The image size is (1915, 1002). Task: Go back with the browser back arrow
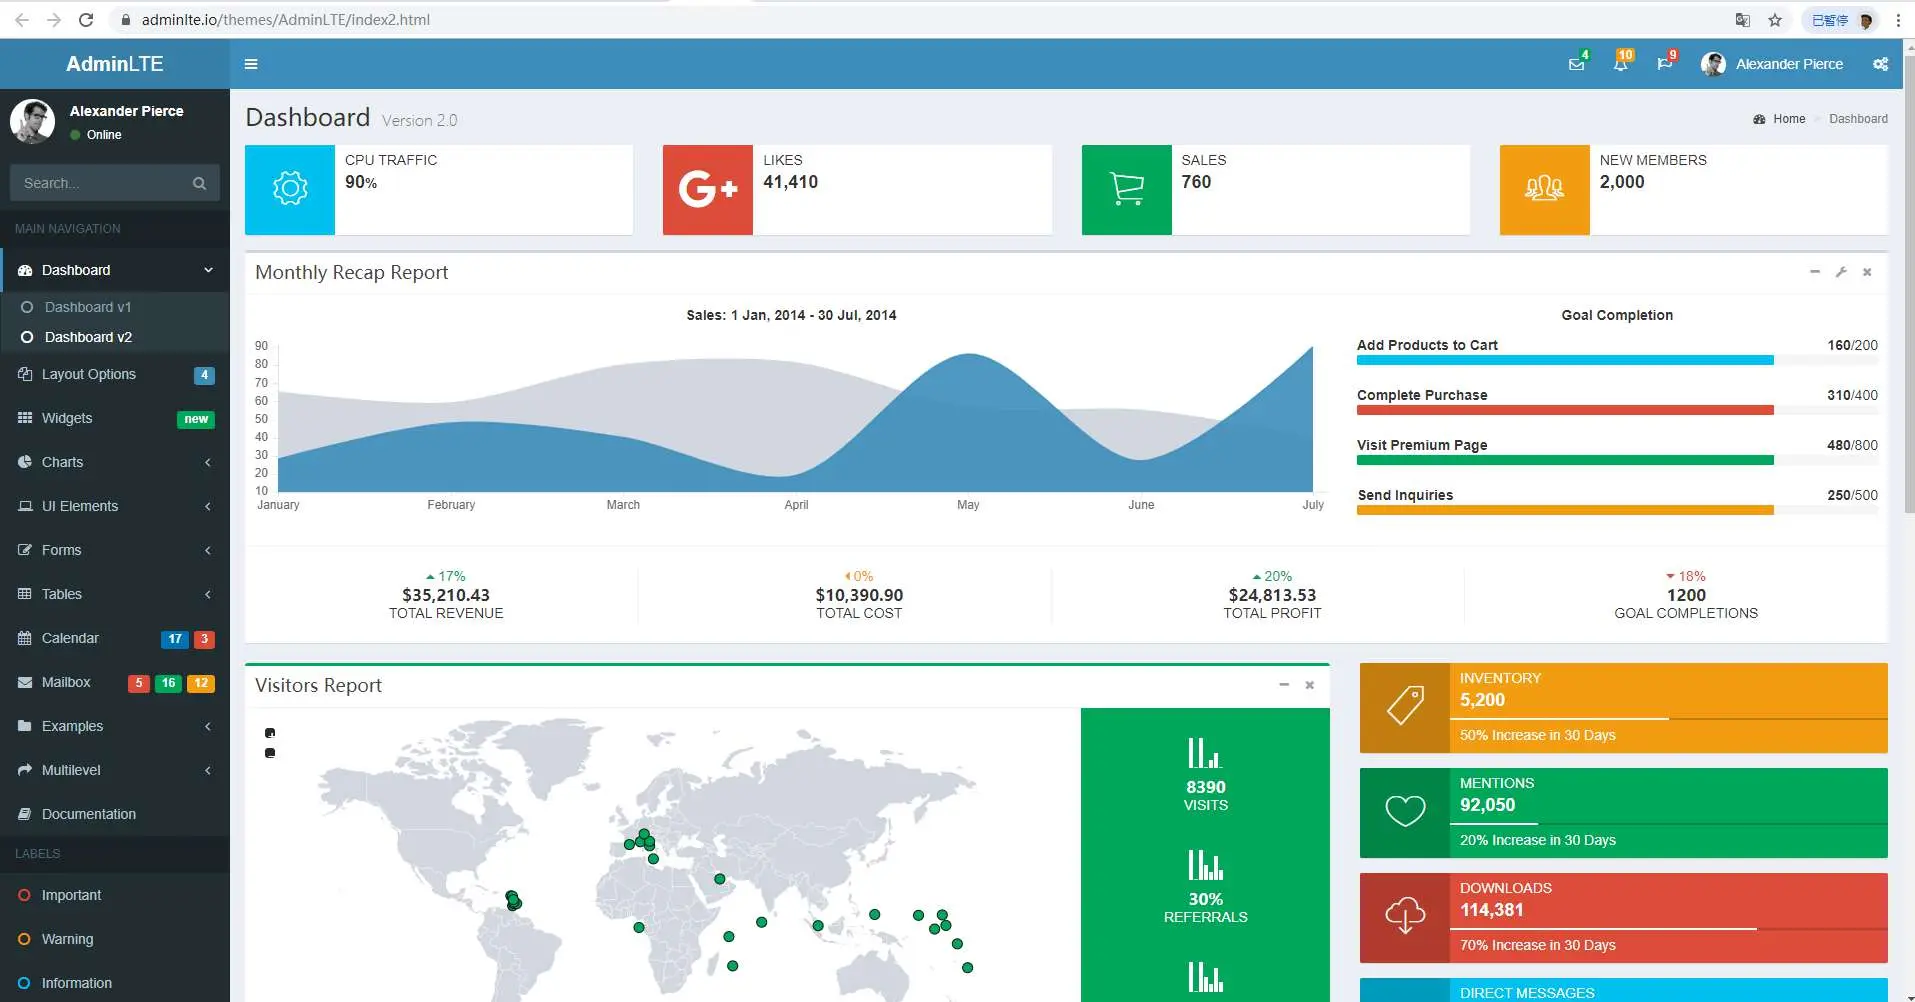[x=22, y=20]
